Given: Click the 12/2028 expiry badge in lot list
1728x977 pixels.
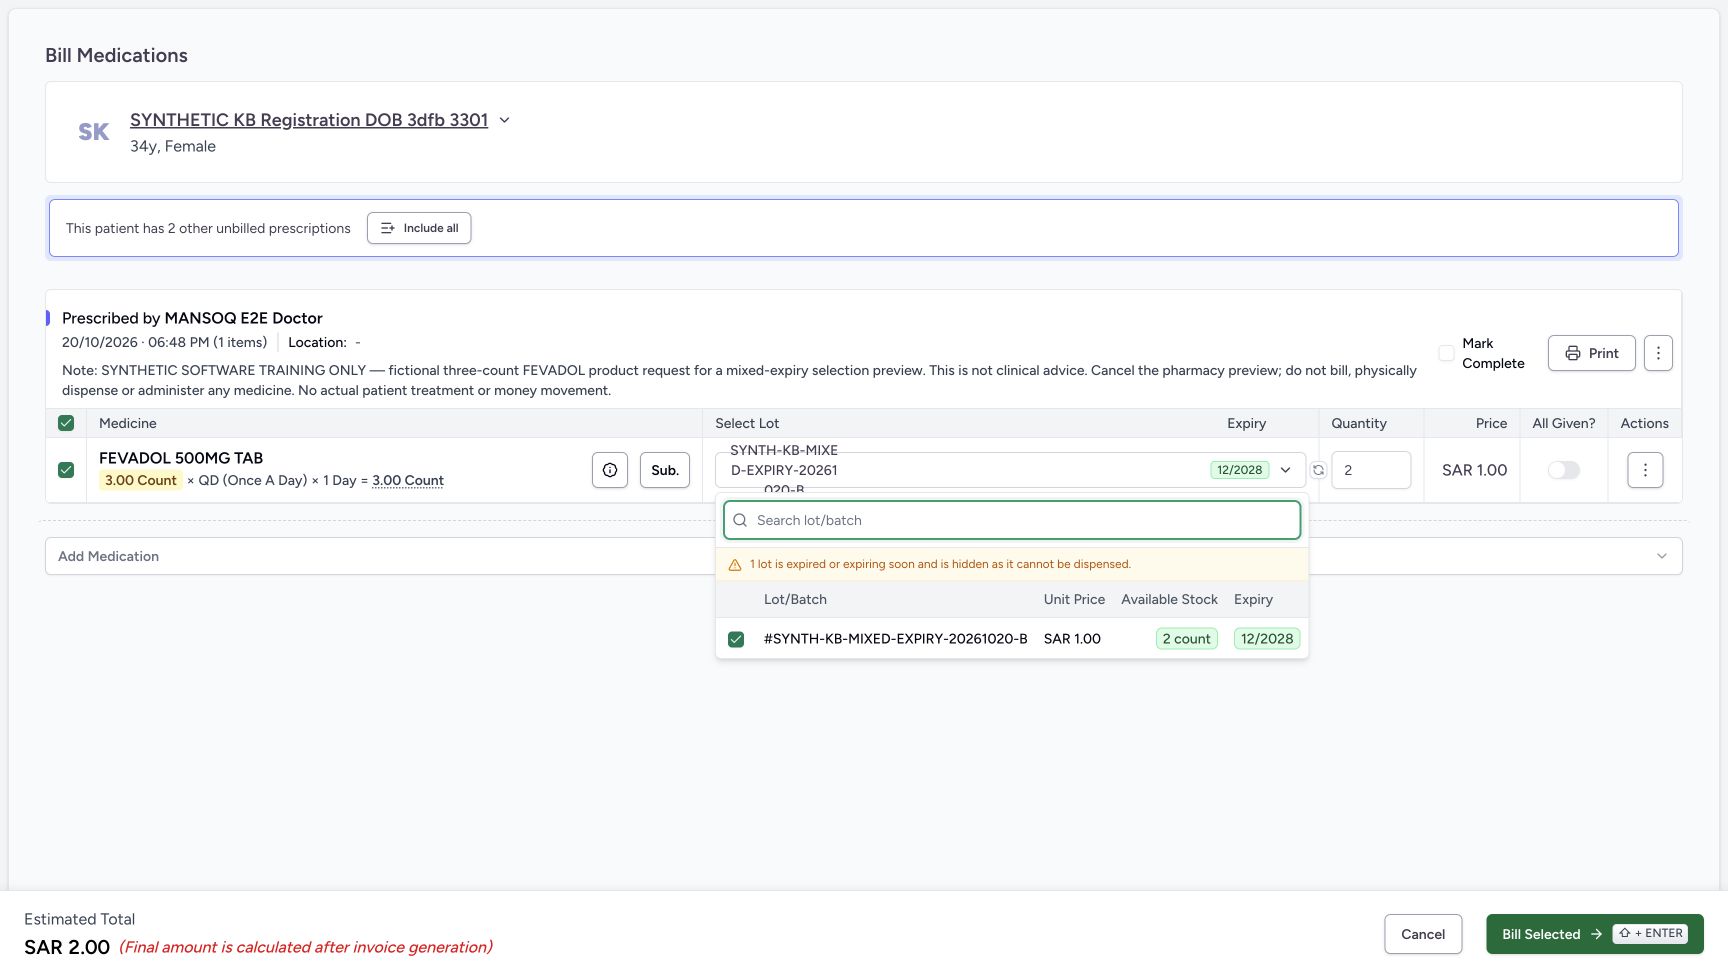Looking at the screenshot, I should (x=1267, y=639).
